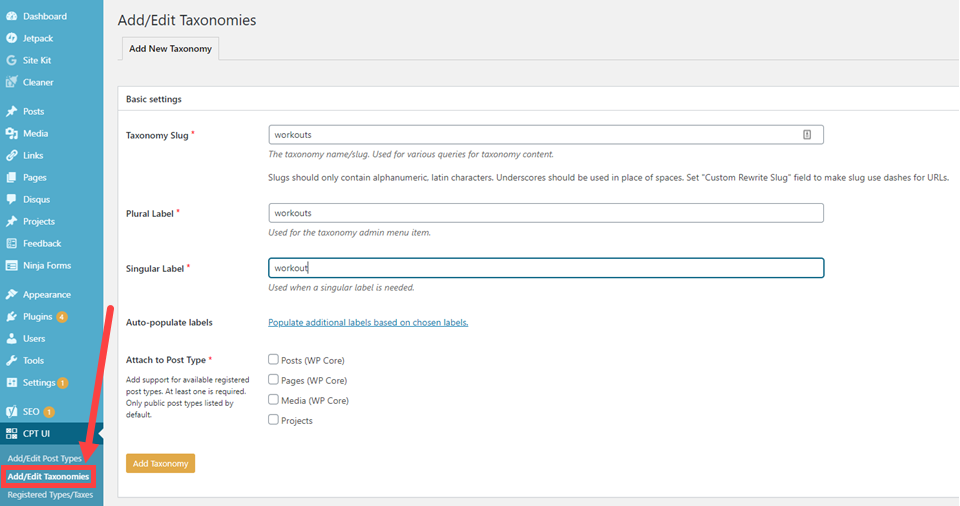Click the Dashboard icon in sidebar
Screen dimensions: 960x506
pyautogui.click(x=11, y=17)
